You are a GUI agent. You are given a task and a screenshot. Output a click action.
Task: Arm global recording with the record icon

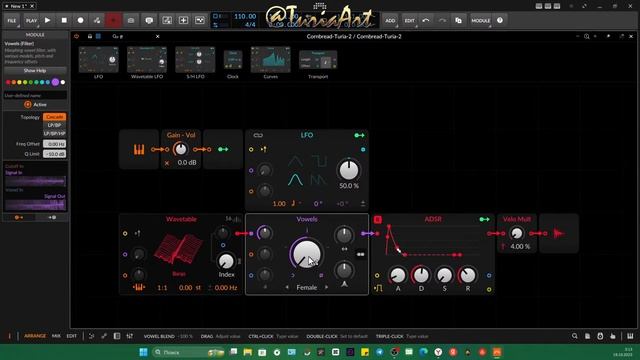click(80, 20)
